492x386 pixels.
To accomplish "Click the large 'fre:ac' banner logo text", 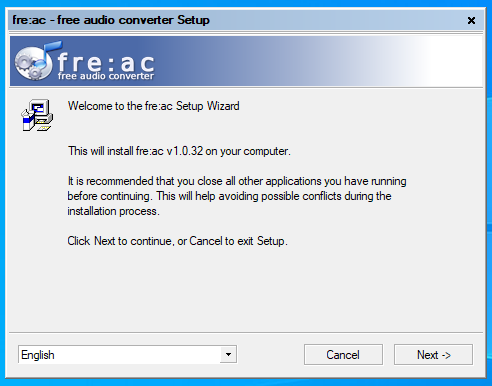I will (106, 61).
